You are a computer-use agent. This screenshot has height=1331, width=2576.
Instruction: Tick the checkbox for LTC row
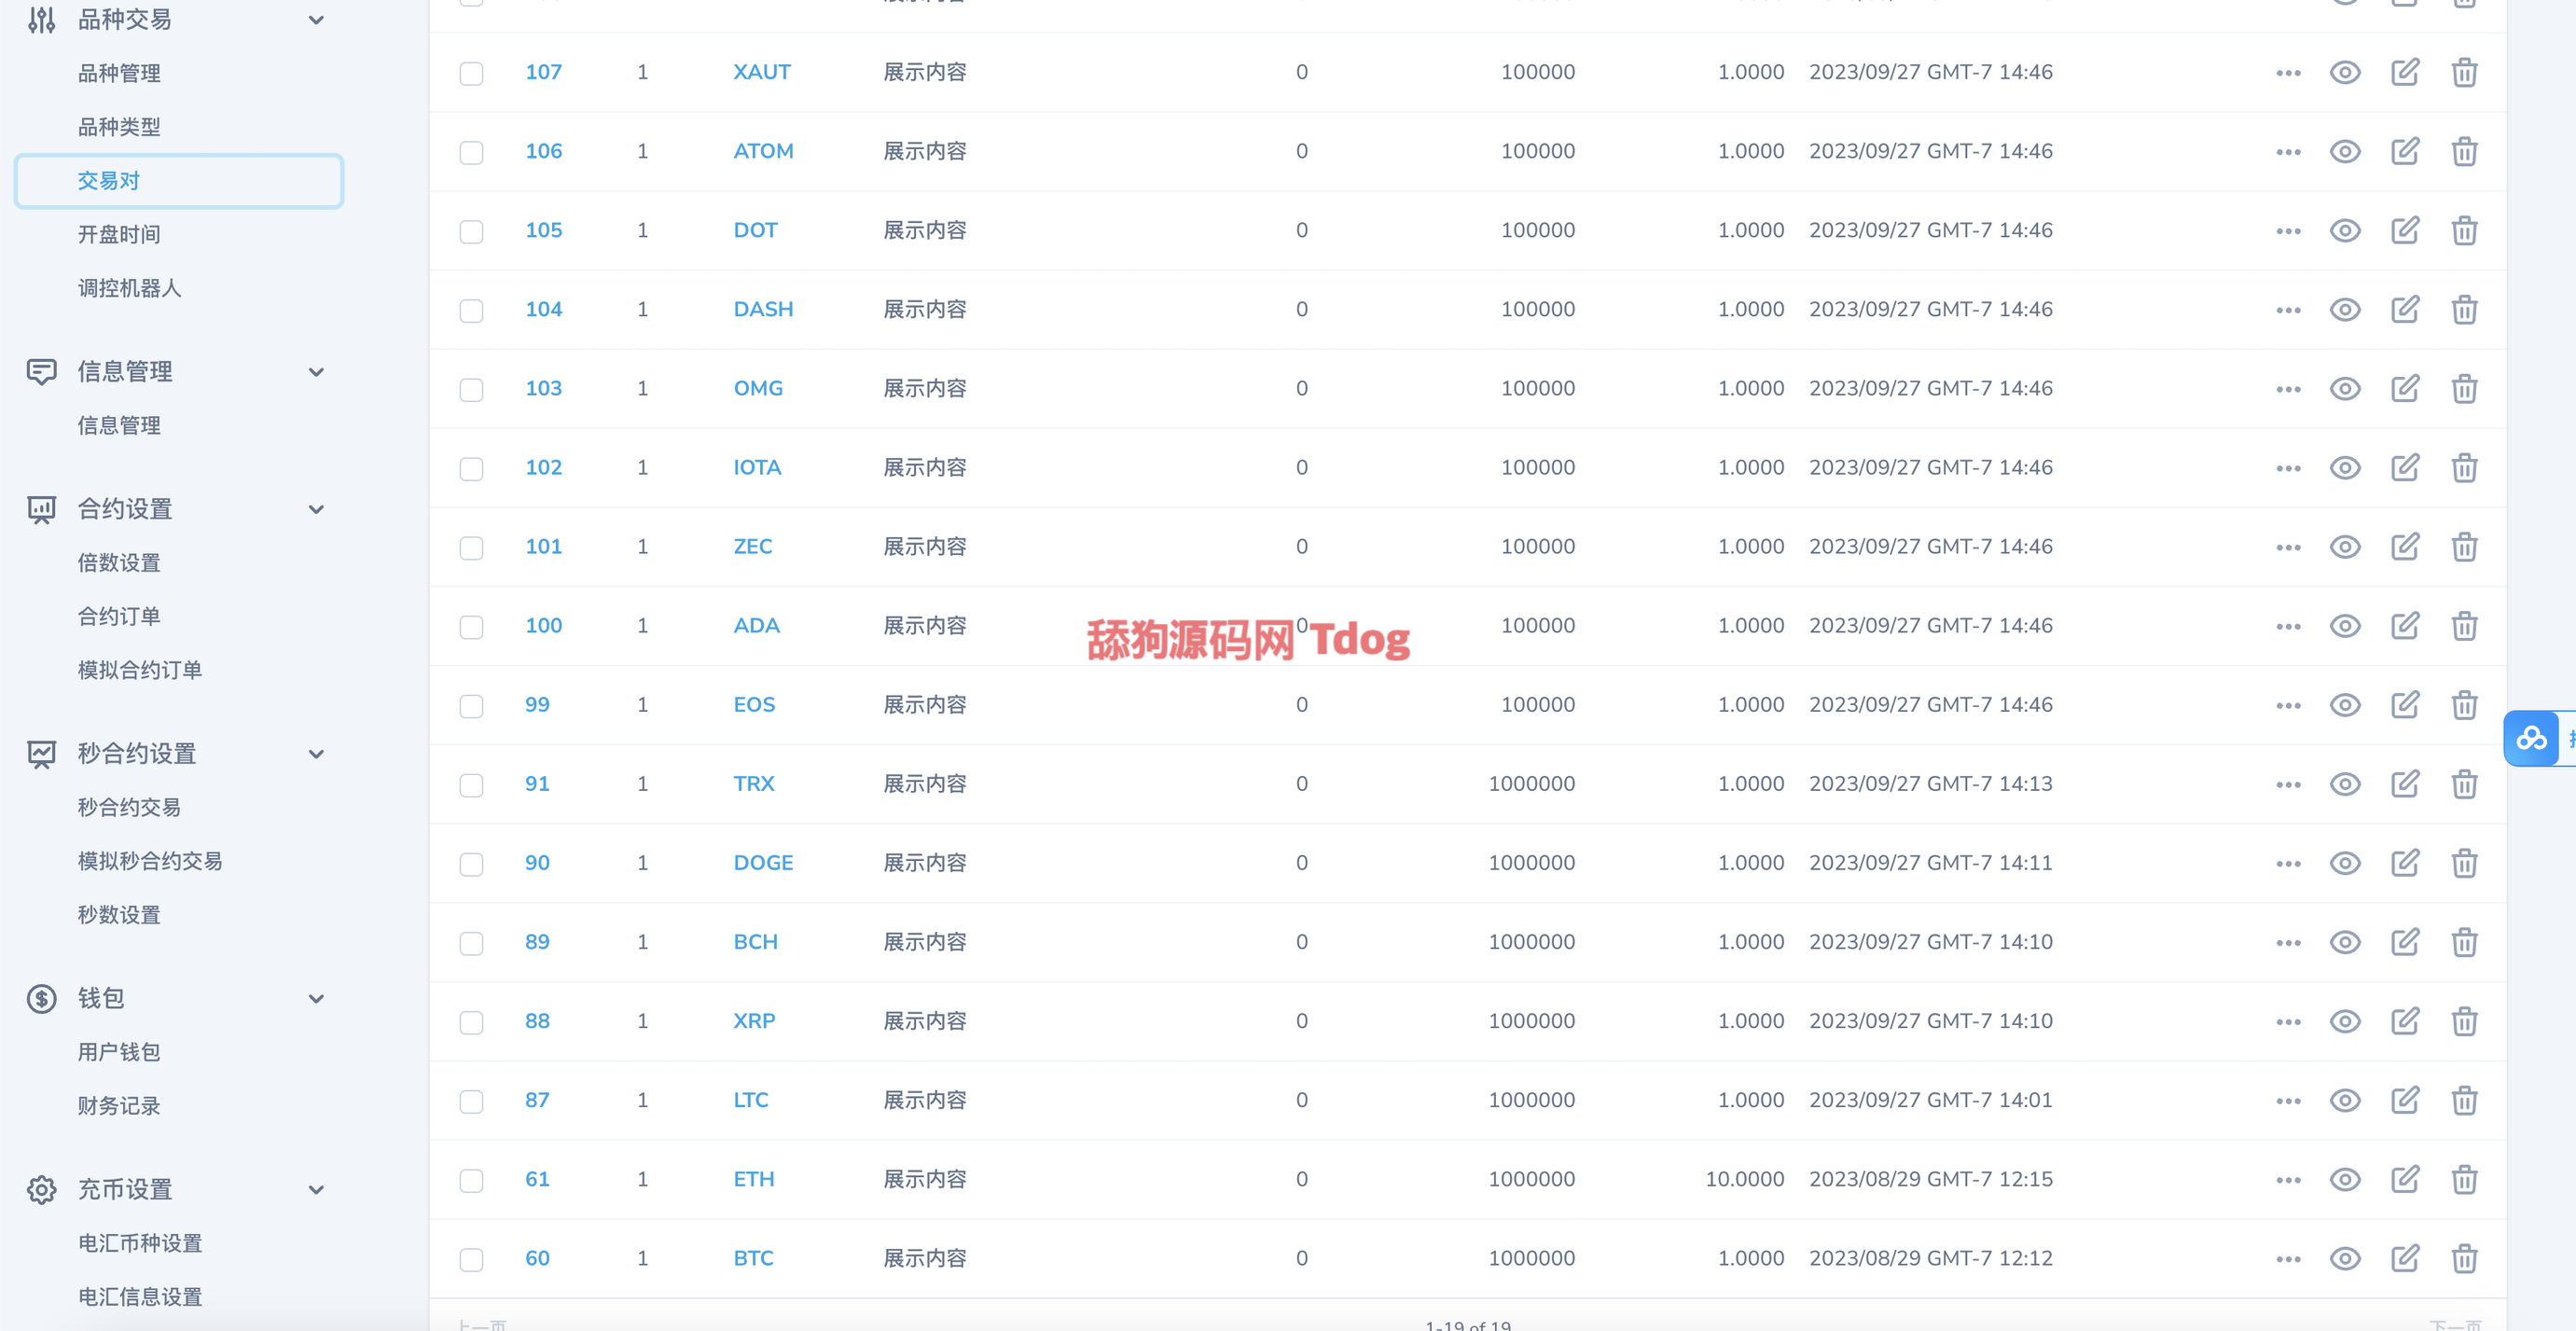point(471,1101)
